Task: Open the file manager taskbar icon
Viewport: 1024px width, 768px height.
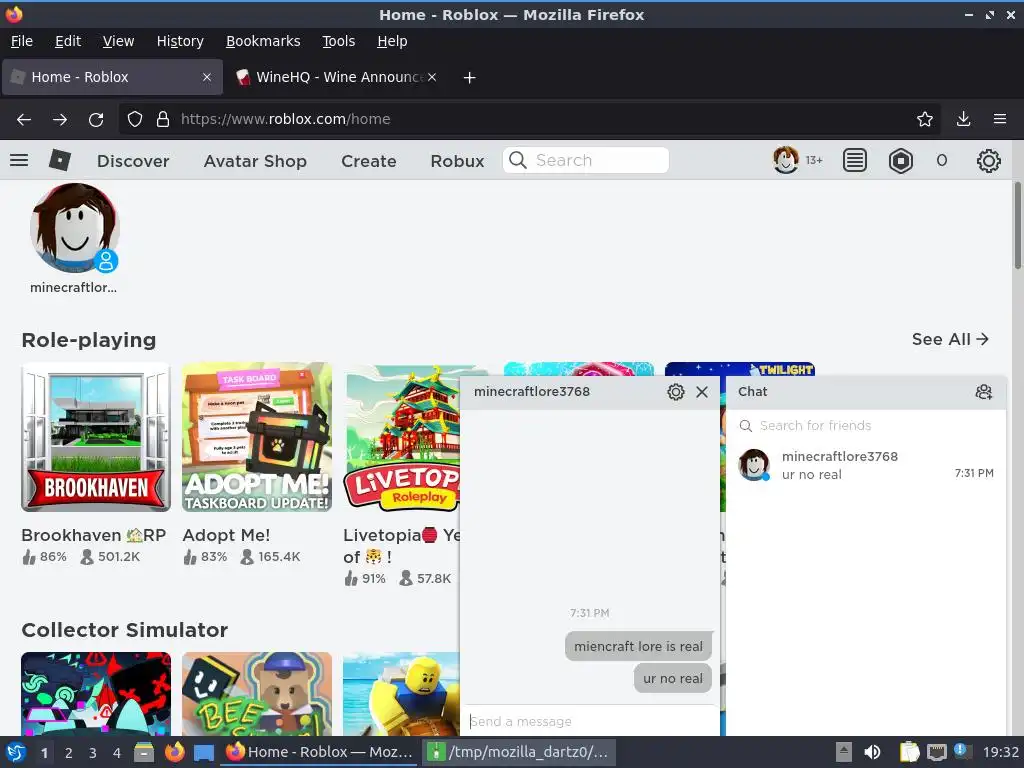Action: 144,752
